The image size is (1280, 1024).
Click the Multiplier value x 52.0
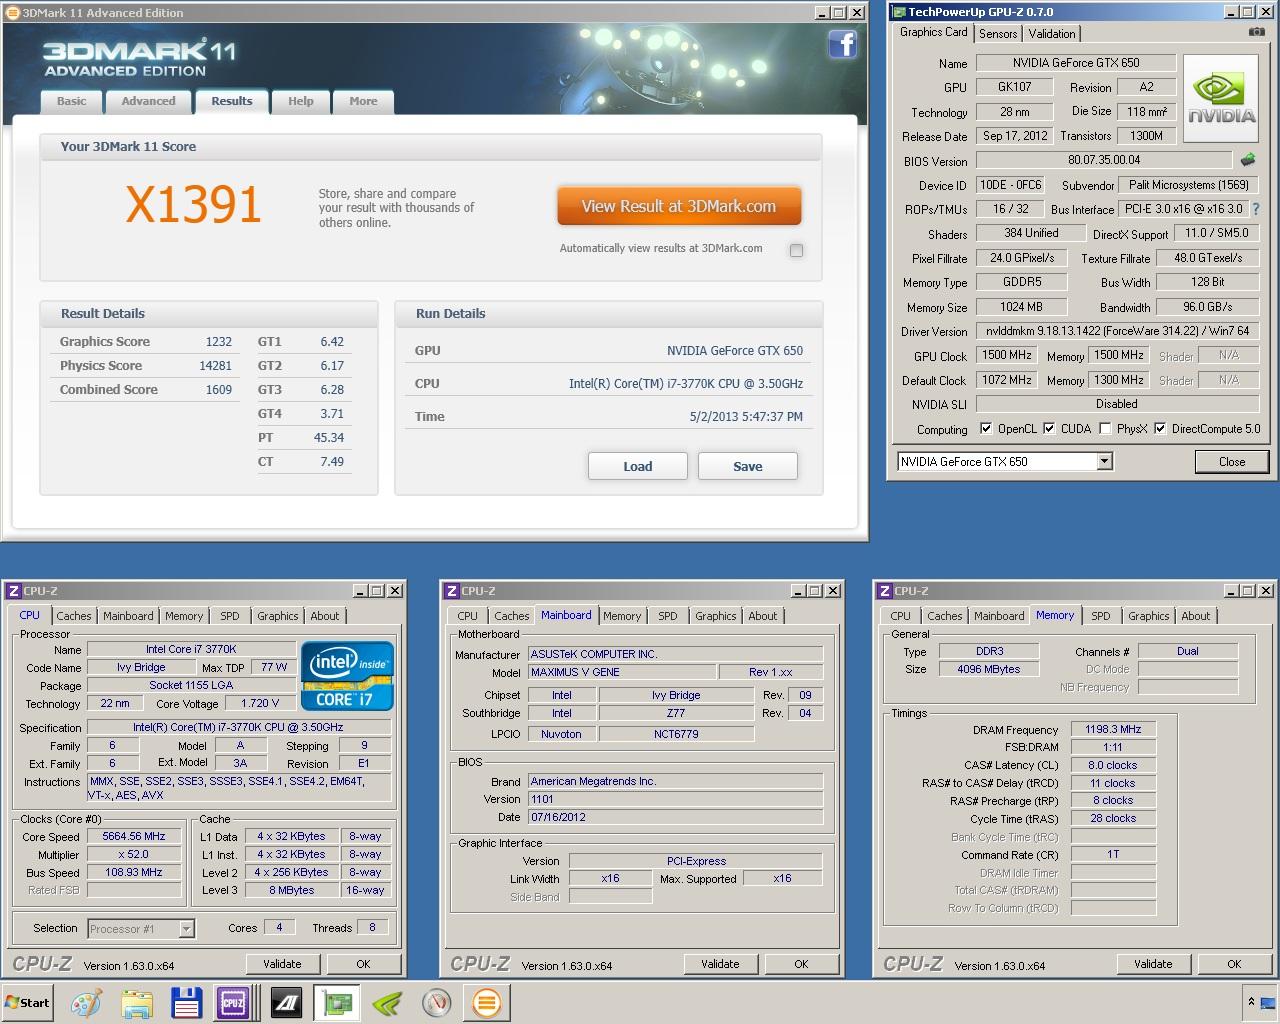click(x=134, y=854)
